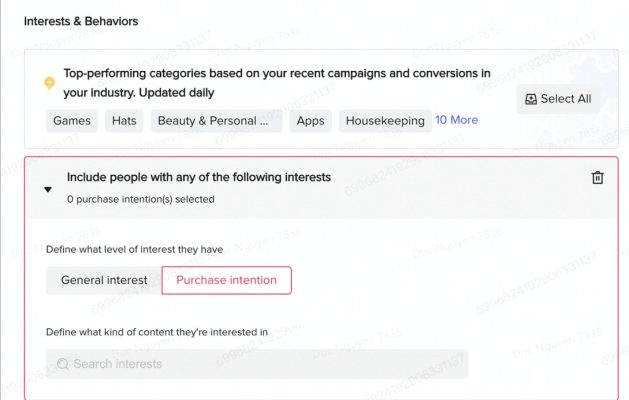Click the magnifier icon in Search interests

[x=63, y=364]
